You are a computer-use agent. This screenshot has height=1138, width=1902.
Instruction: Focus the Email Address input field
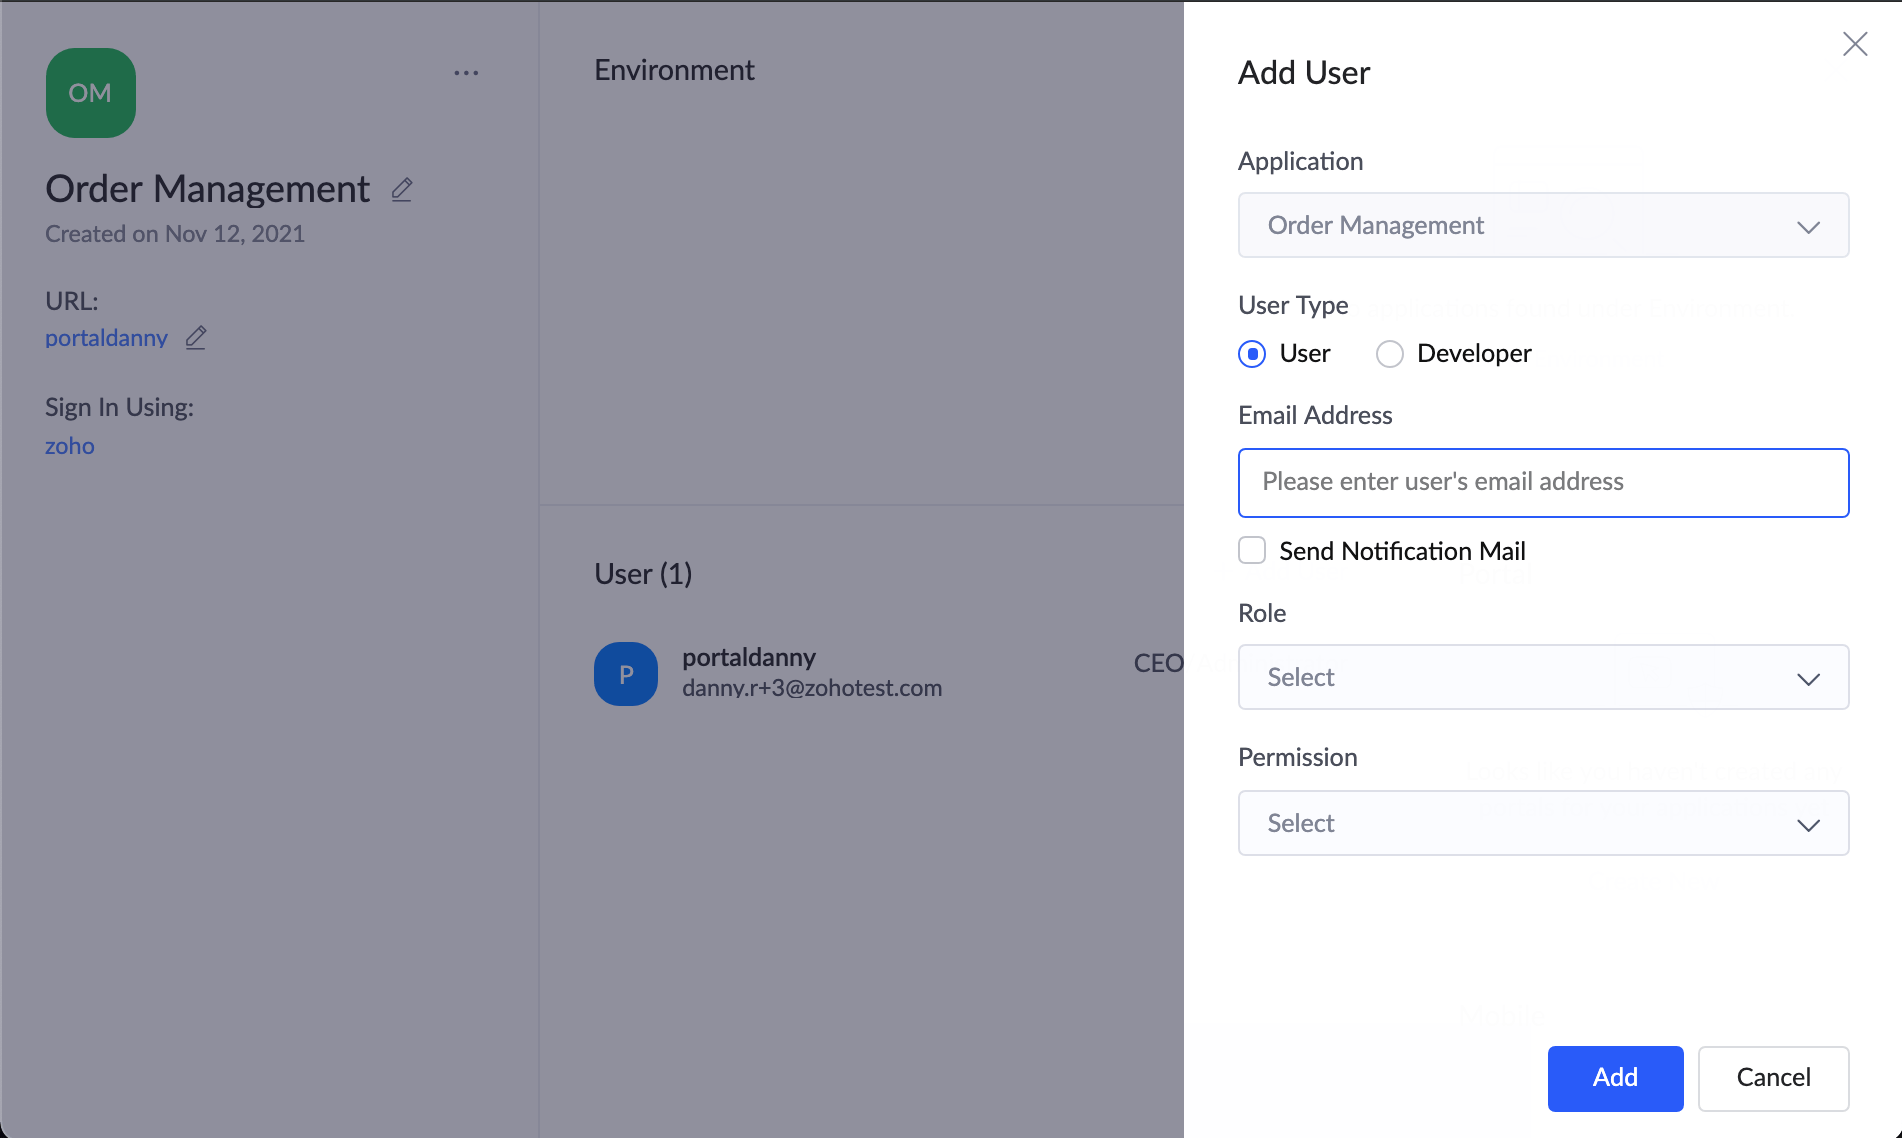coord(1544,483)
